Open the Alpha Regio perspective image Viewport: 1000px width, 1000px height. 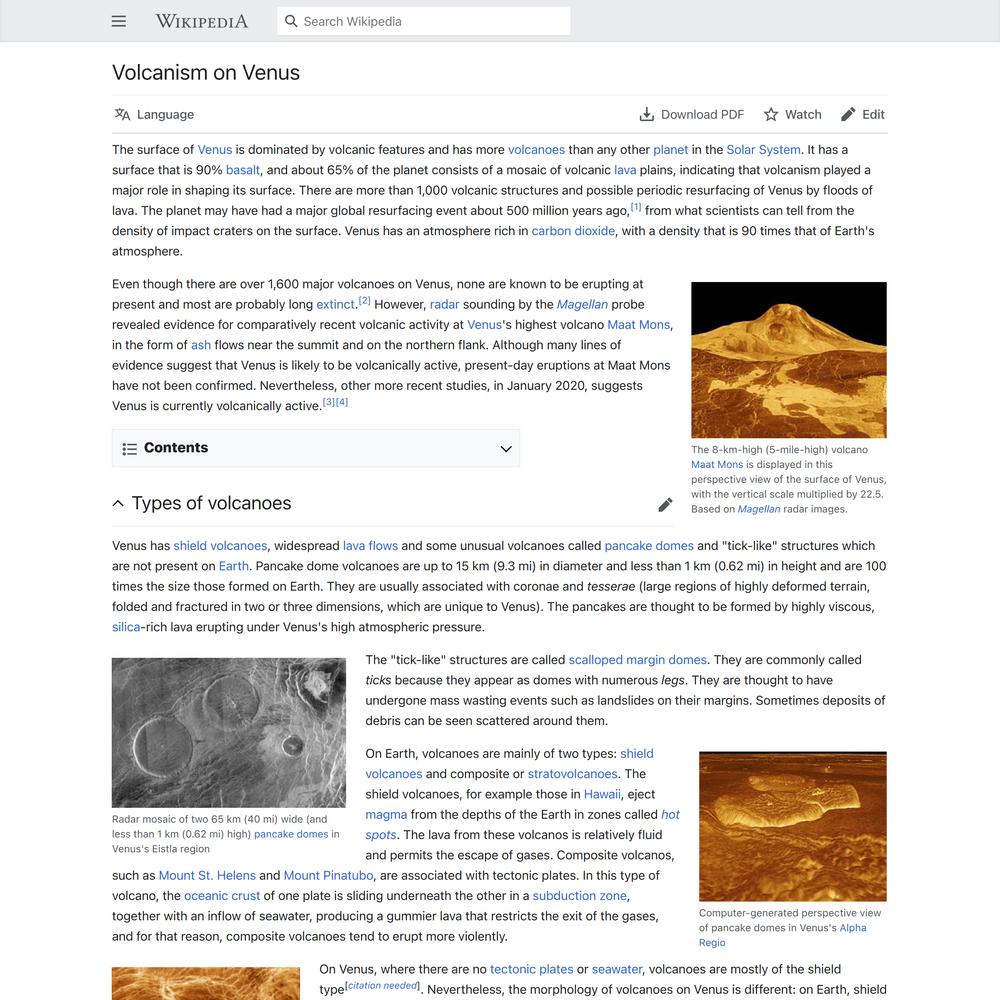pos(792,826)
